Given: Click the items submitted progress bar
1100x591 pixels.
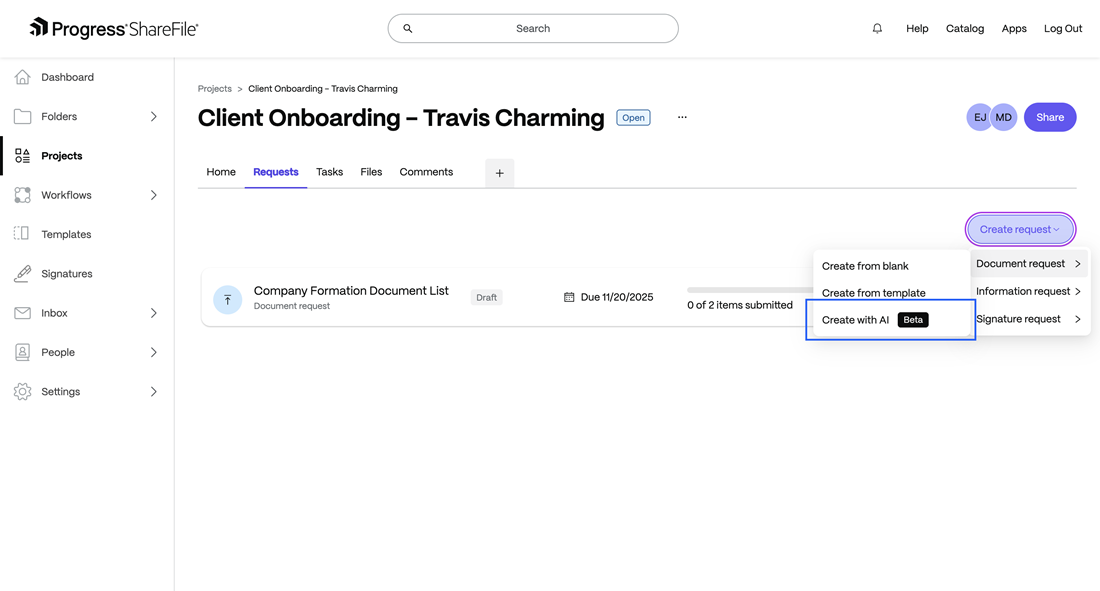Looking at the screenshot, I should tap(750, 290).
